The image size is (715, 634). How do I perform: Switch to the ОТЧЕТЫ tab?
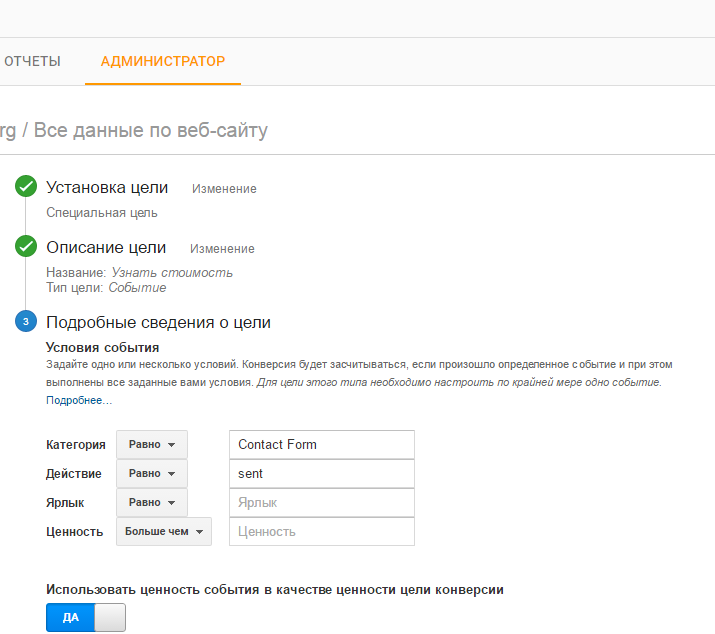pyautogui.click(x=32, y=62)
